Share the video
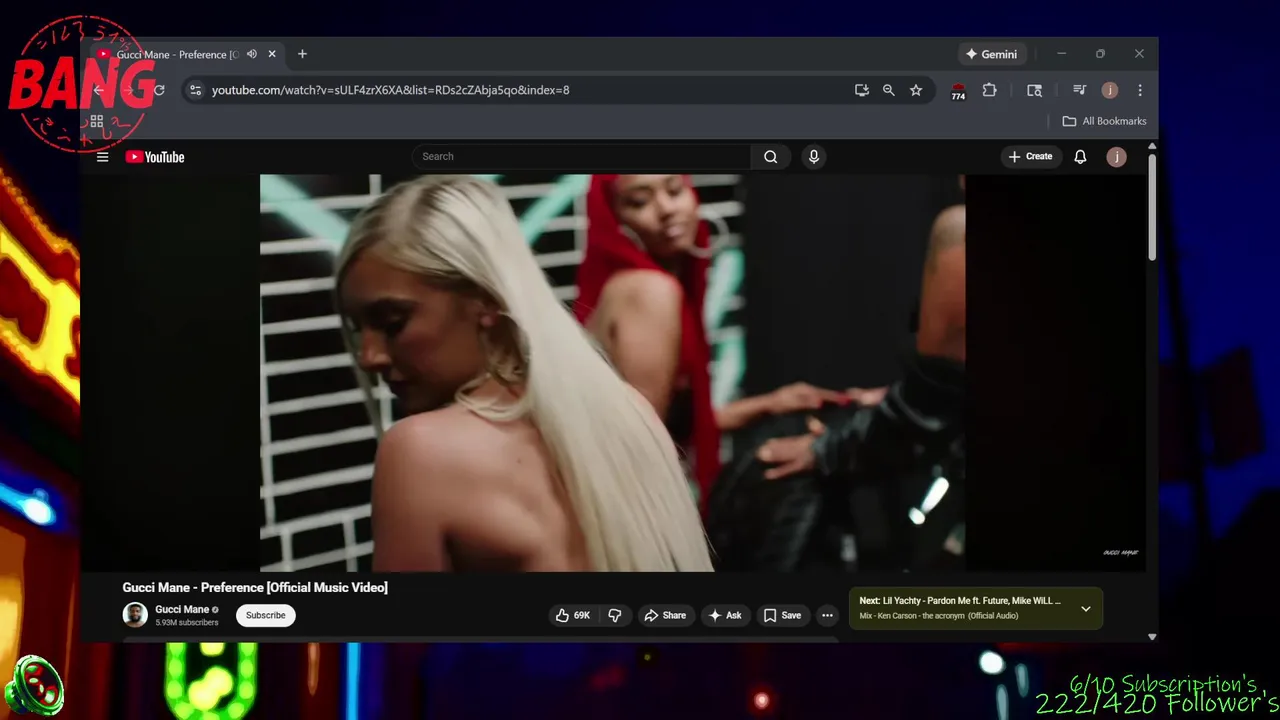Image resolution: width=1280 pixels, height=720 pixels. [665, 616]
